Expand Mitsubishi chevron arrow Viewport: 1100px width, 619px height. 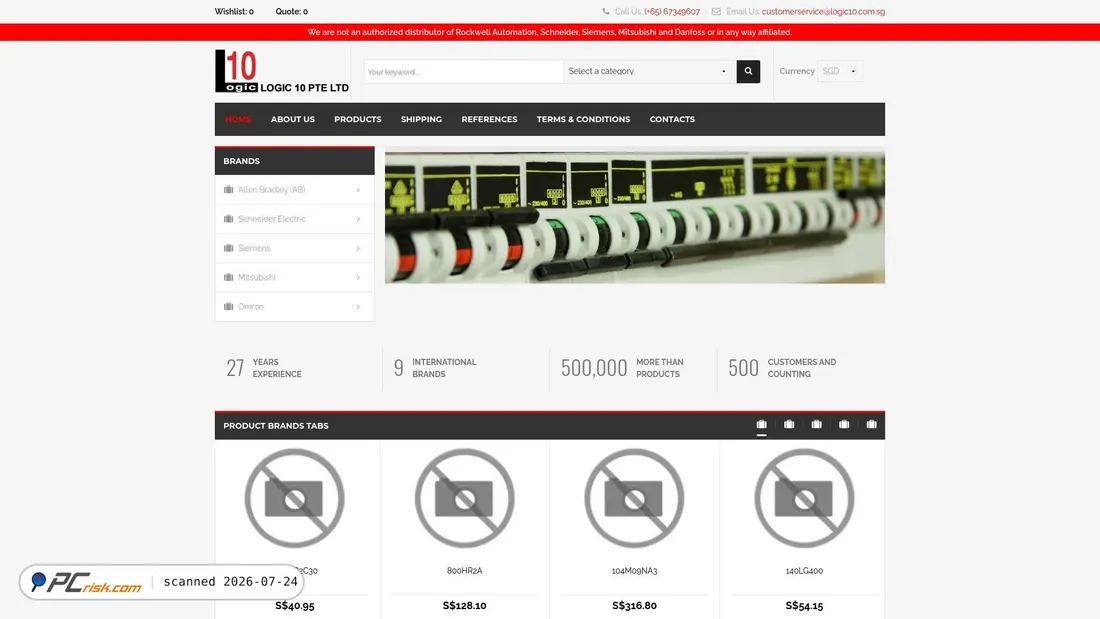(358, 277)
